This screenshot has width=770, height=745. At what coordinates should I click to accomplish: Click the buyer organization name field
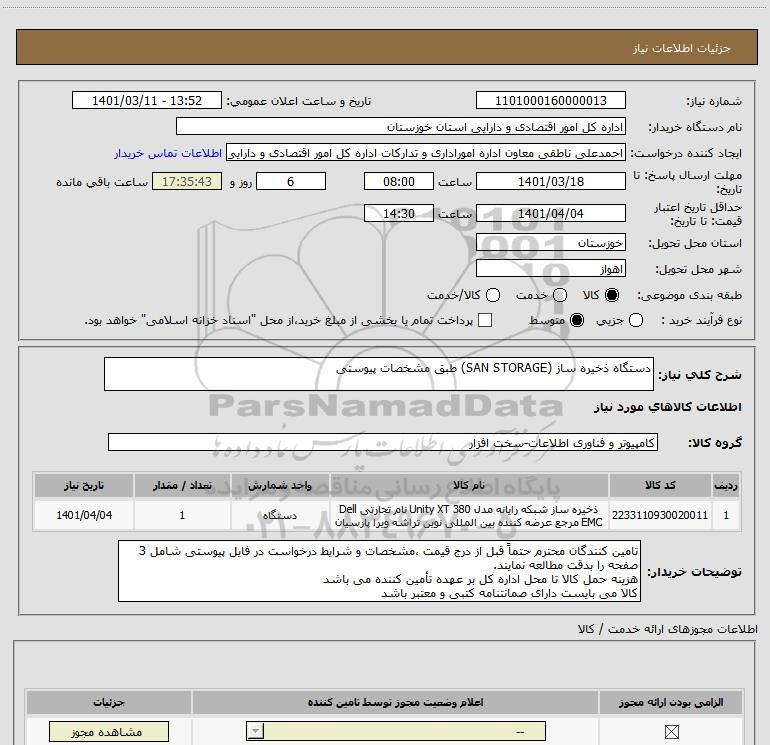point(400,127)
